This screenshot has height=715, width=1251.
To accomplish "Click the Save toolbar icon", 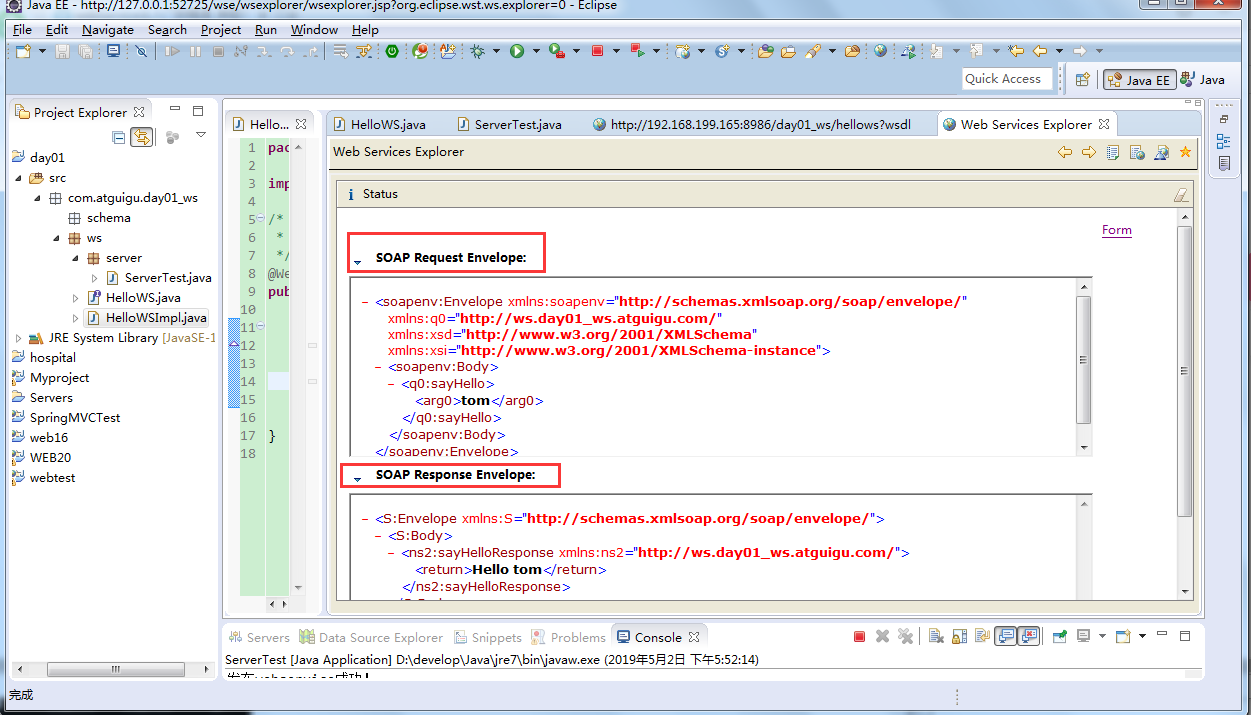I will 62,51.
